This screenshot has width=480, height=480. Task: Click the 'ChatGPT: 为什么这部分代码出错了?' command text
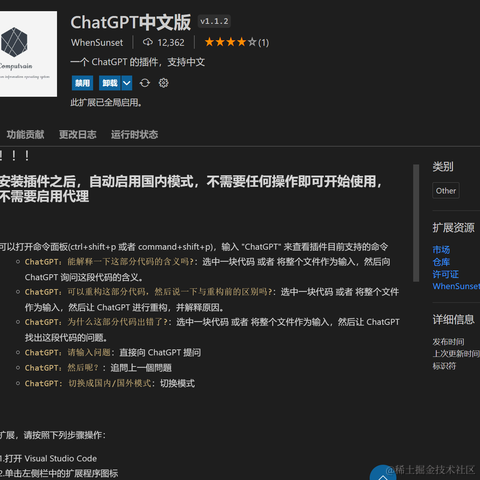tap(98, 322)
